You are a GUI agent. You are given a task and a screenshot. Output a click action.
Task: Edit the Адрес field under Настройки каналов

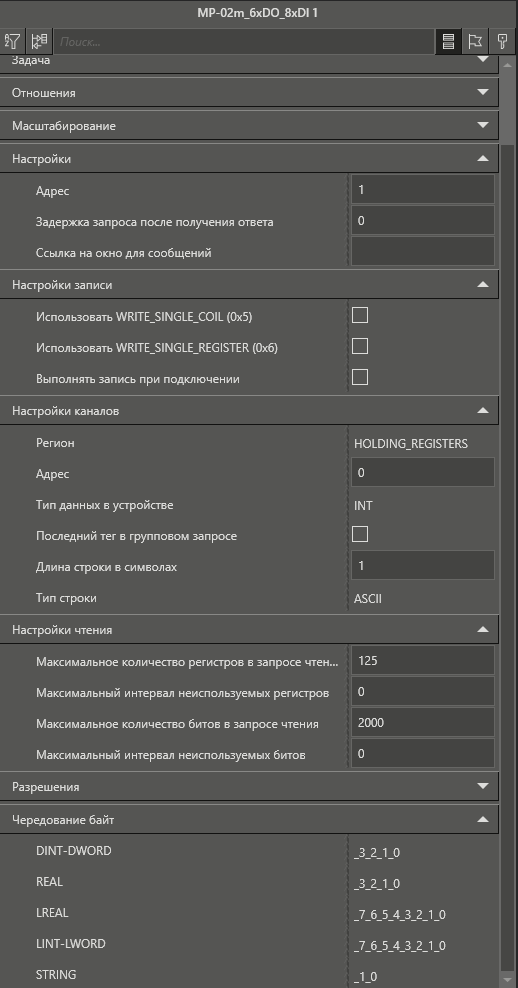(x=423, y=473)
